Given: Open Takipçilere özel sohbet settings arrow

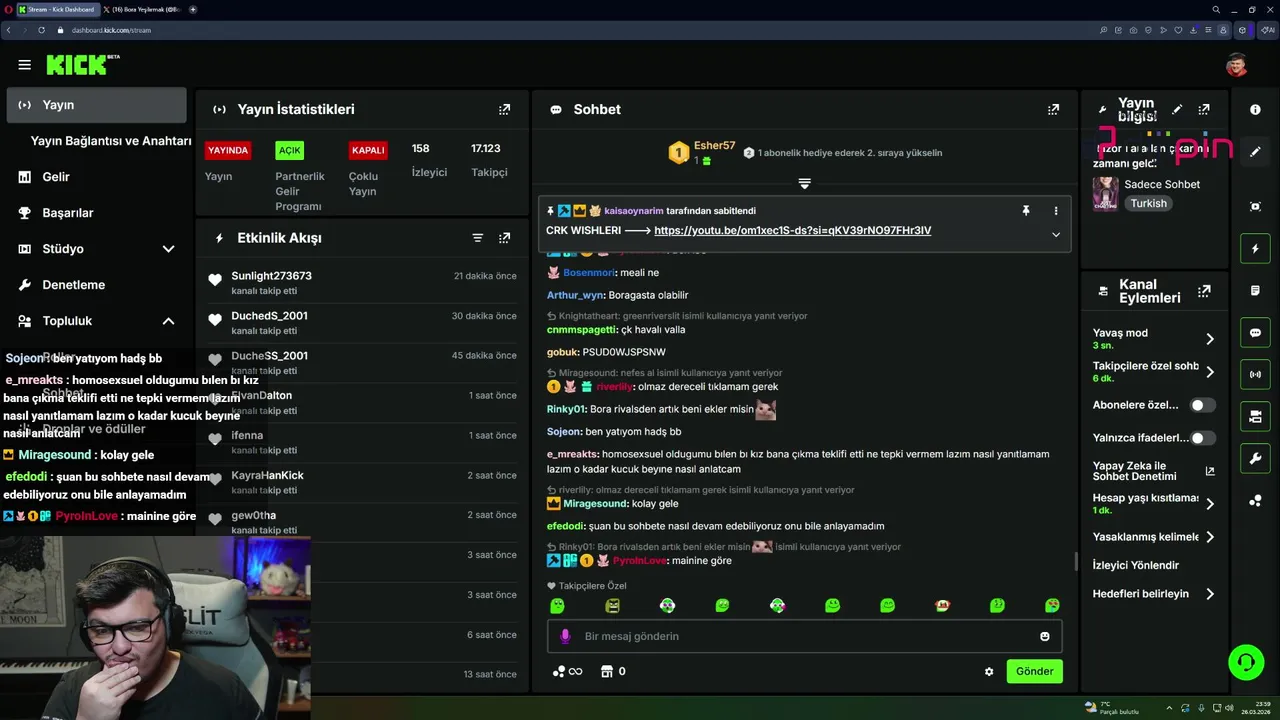Looking at the screenshot, I should [1209, 372].
